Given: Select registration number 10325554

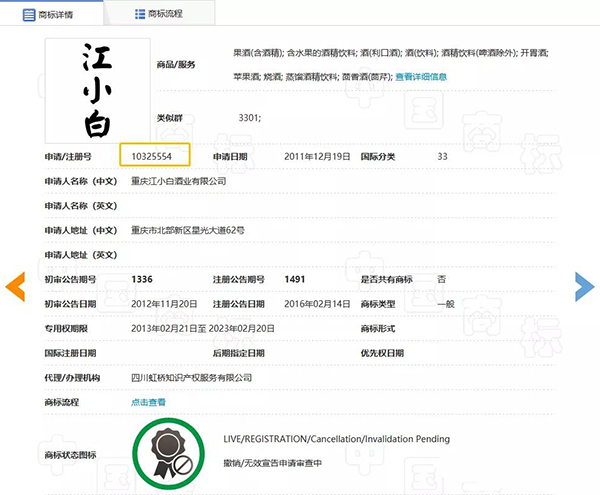Looking at the screenshot, I should coord(152,156).
